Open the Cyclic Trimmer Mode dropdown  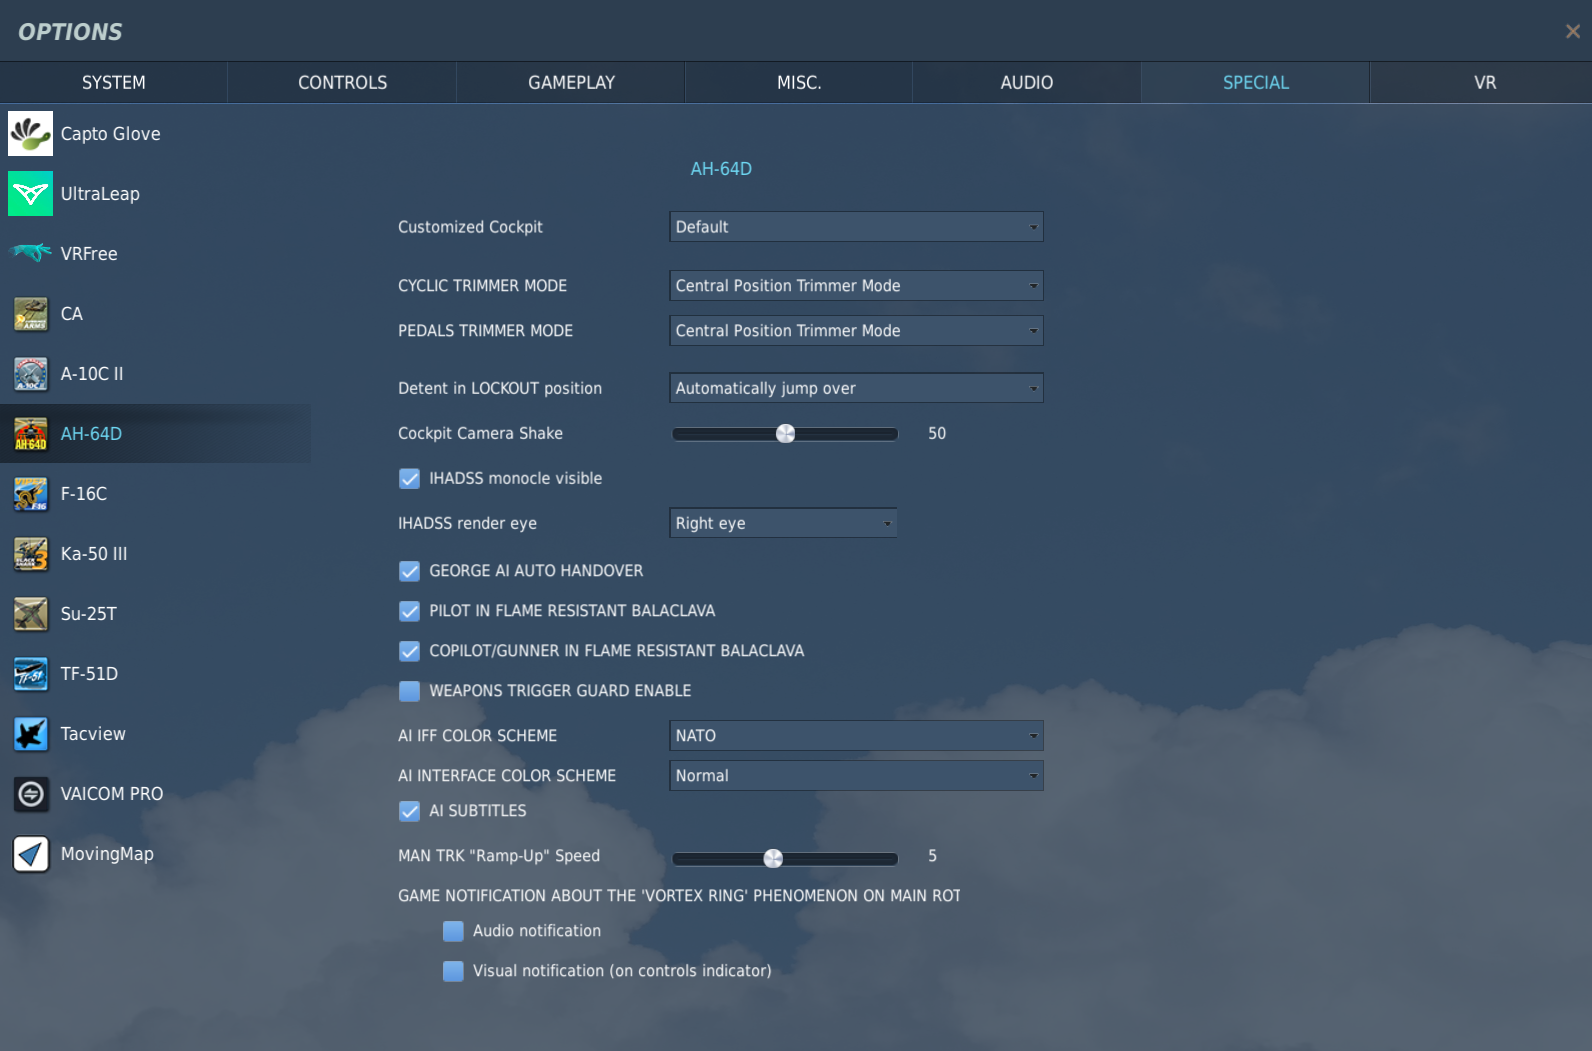(856, 286)
